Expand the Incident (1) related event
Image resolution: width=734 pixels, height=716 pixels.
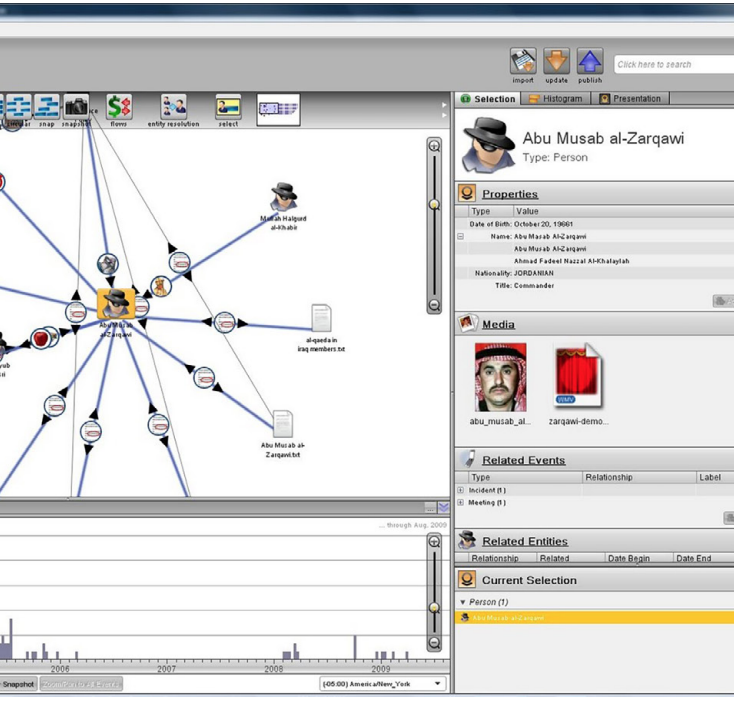pyautogui.click(x=461, y=490)
